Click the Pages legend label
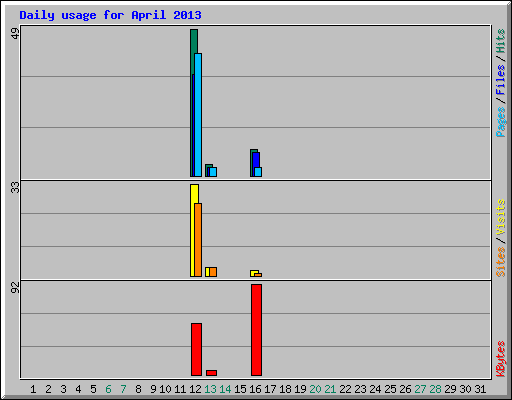The image size is (512, 400). [501, 122]
